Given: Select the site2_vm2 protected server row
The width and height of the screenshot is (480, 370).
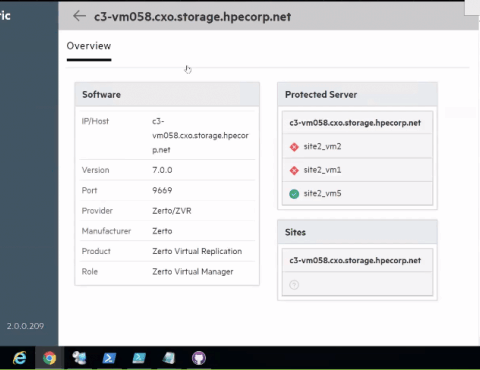Looking at the screenshot, I should tap(357, 146).
